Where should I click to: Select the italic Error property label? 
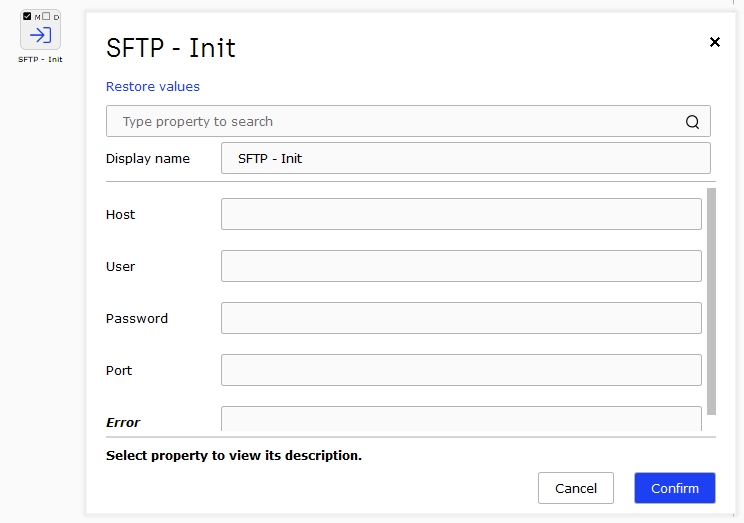[123, 422]
